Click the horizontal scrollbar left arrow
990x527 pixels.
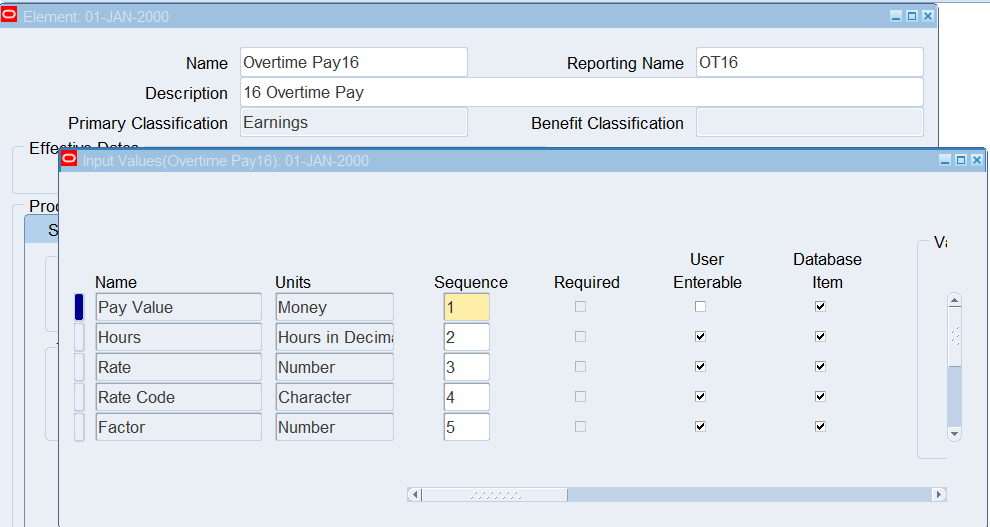pos(416,495)
